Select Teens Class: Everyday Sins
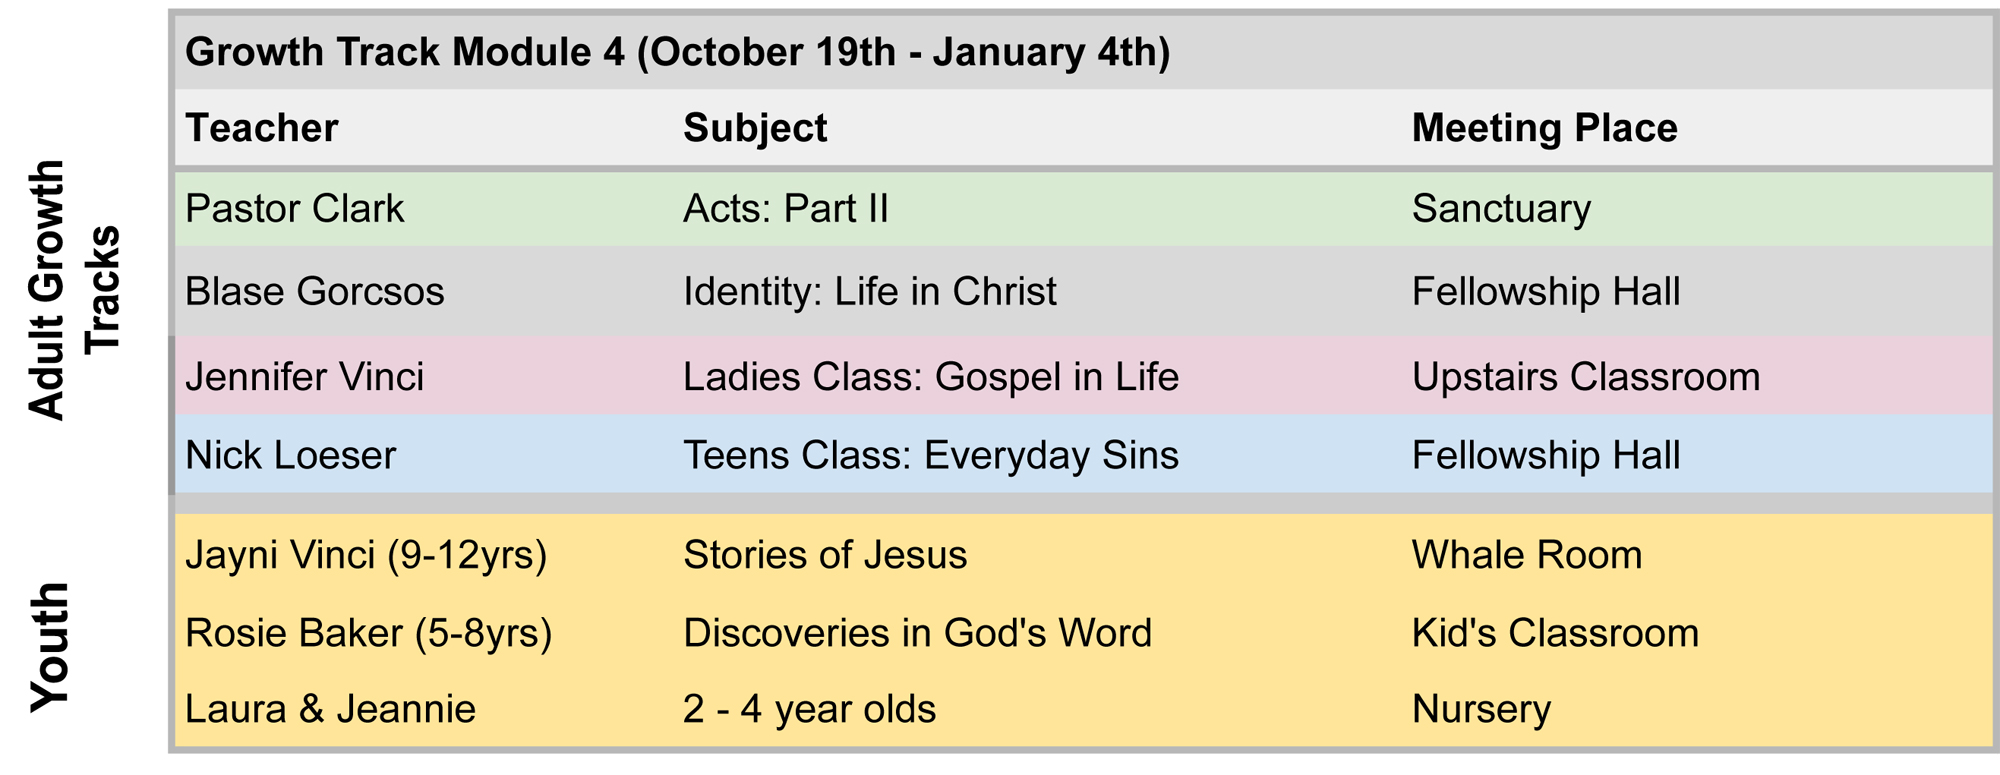The height and width of the screenshot is (775, 2000). pos(930,456)
